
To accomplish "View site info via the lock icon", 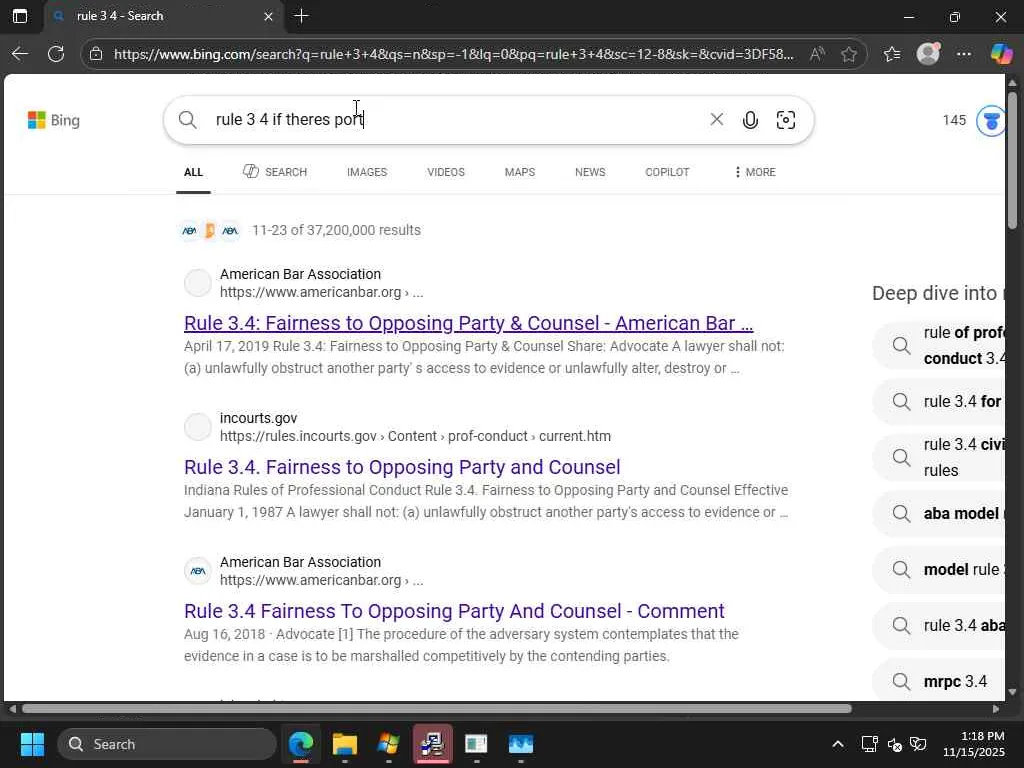I will point(96,54).
